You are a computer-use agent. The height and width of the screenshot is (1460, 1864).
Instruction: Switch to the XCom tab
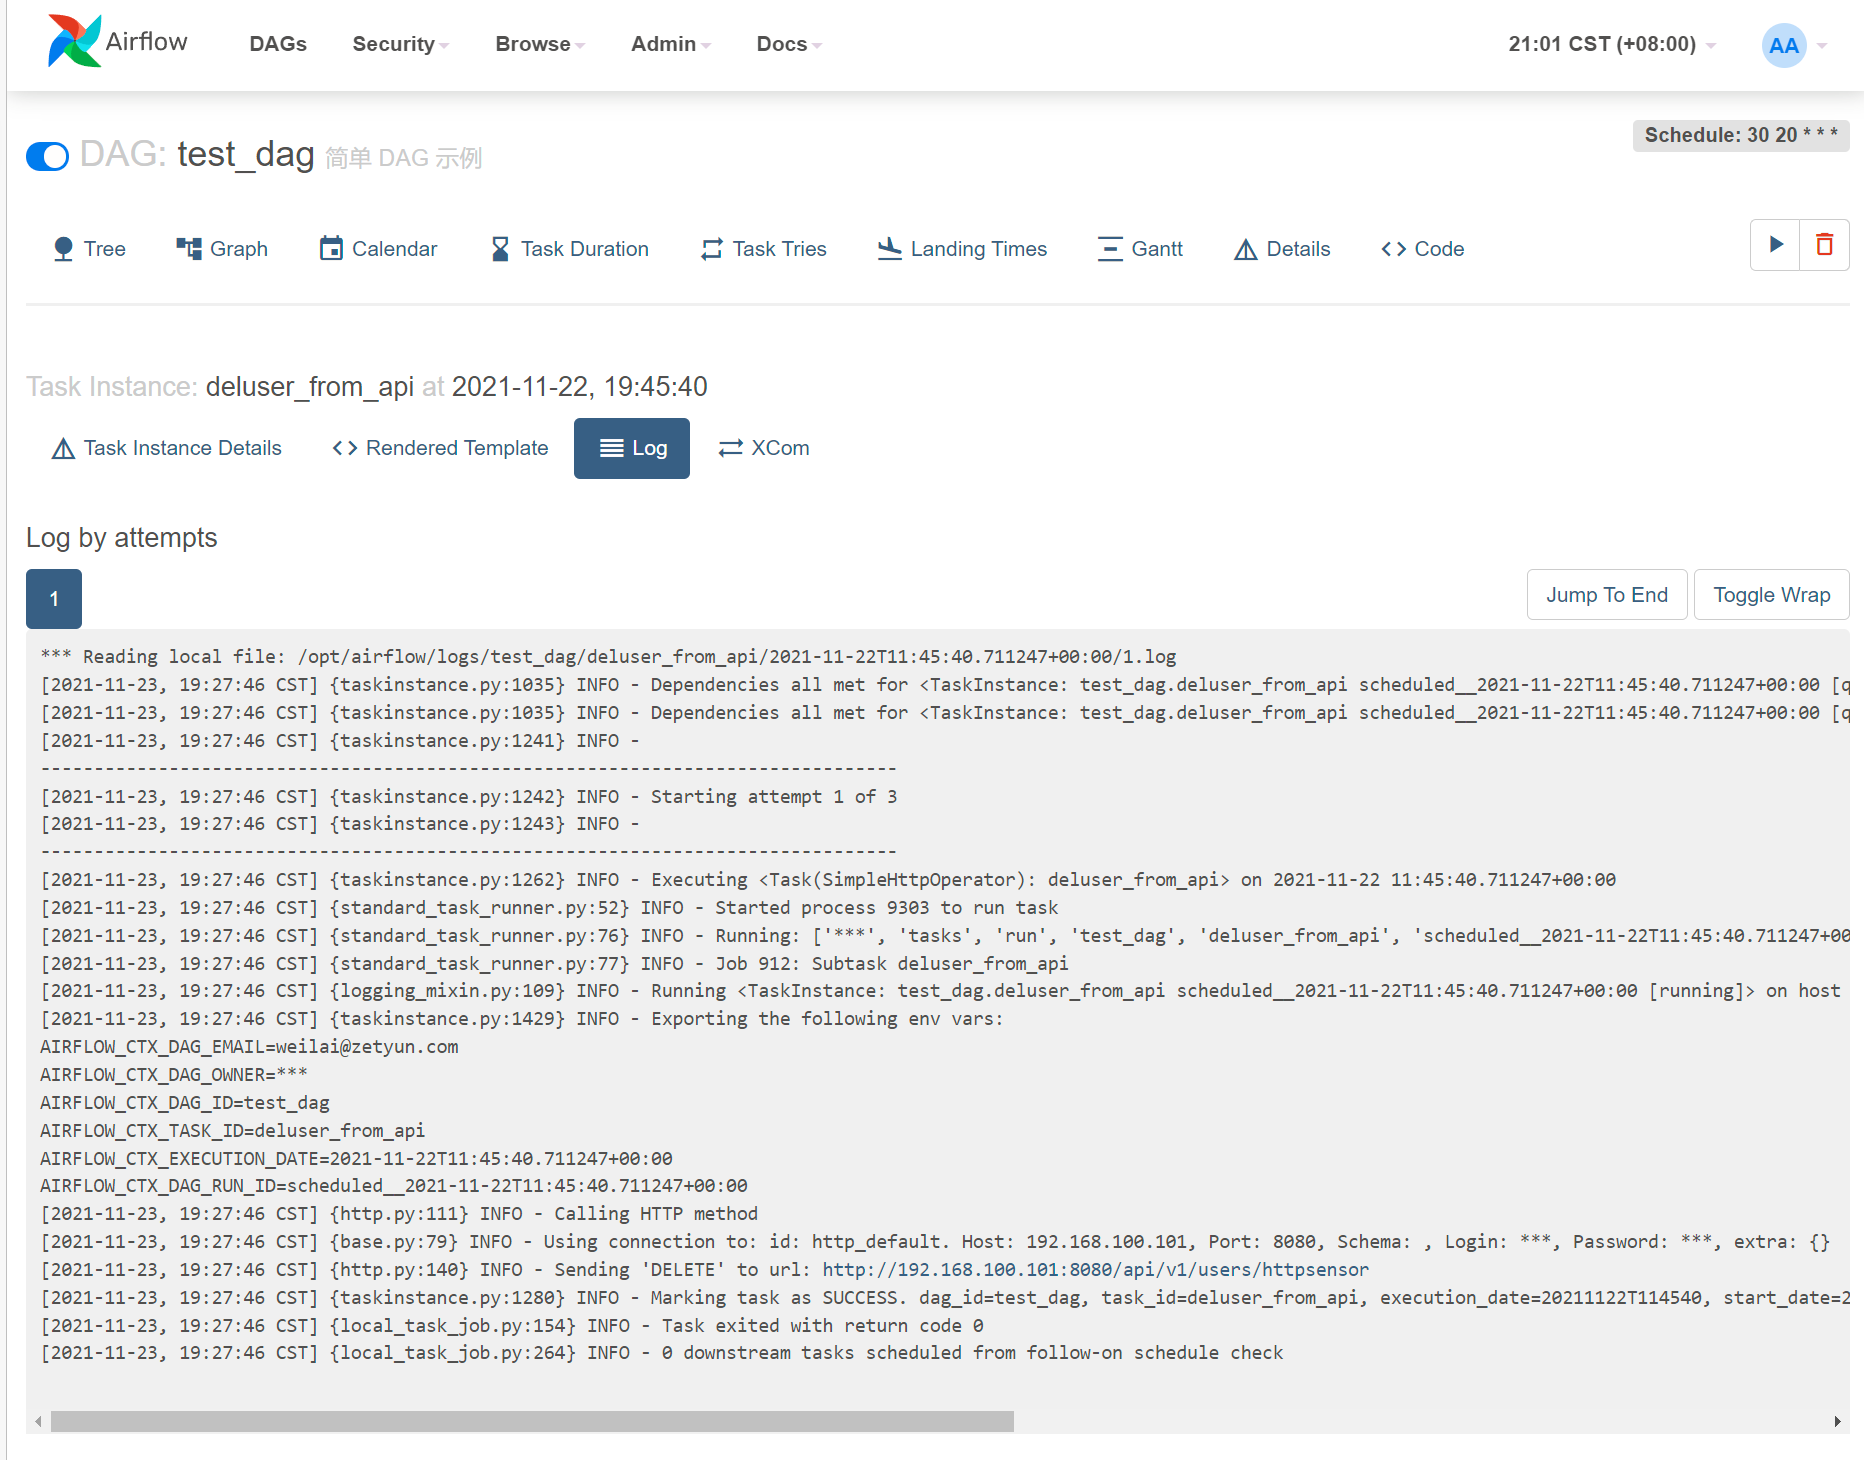coord(764,448)
